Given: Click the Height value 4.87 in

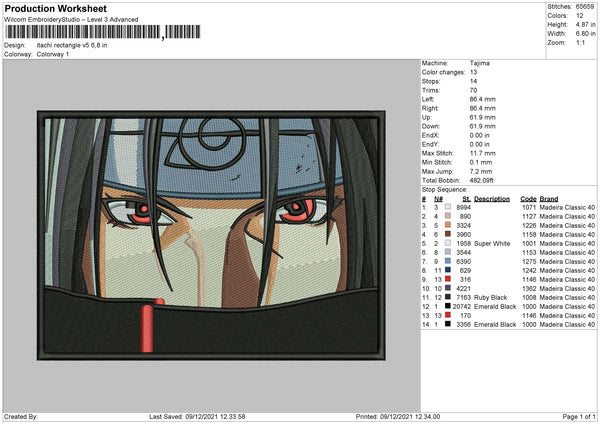Looking at the screenshot, I should click(585, 24).
